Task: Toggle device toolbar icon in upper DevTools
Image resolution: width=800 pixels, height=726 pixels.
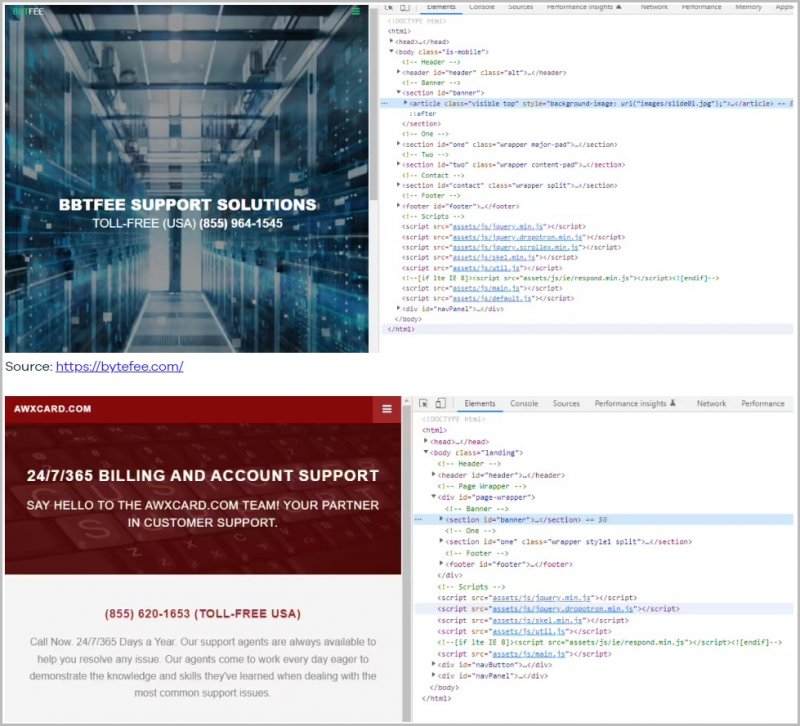Action: coord(404,7)
